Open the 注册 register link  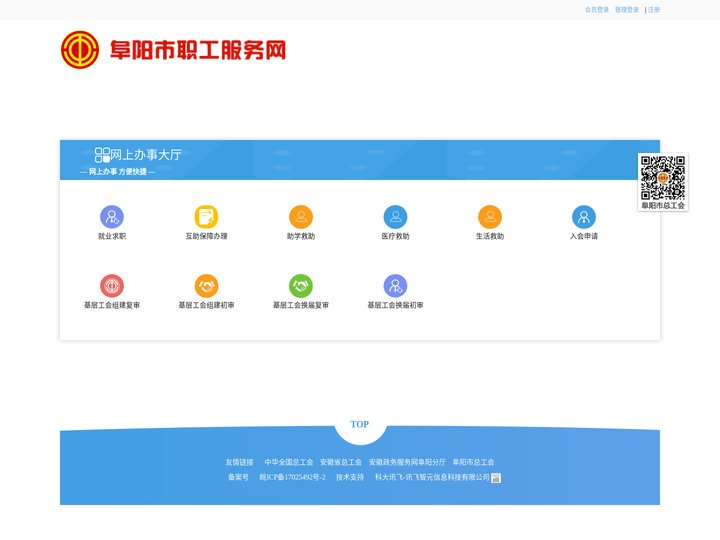click(x=654, y=10)
